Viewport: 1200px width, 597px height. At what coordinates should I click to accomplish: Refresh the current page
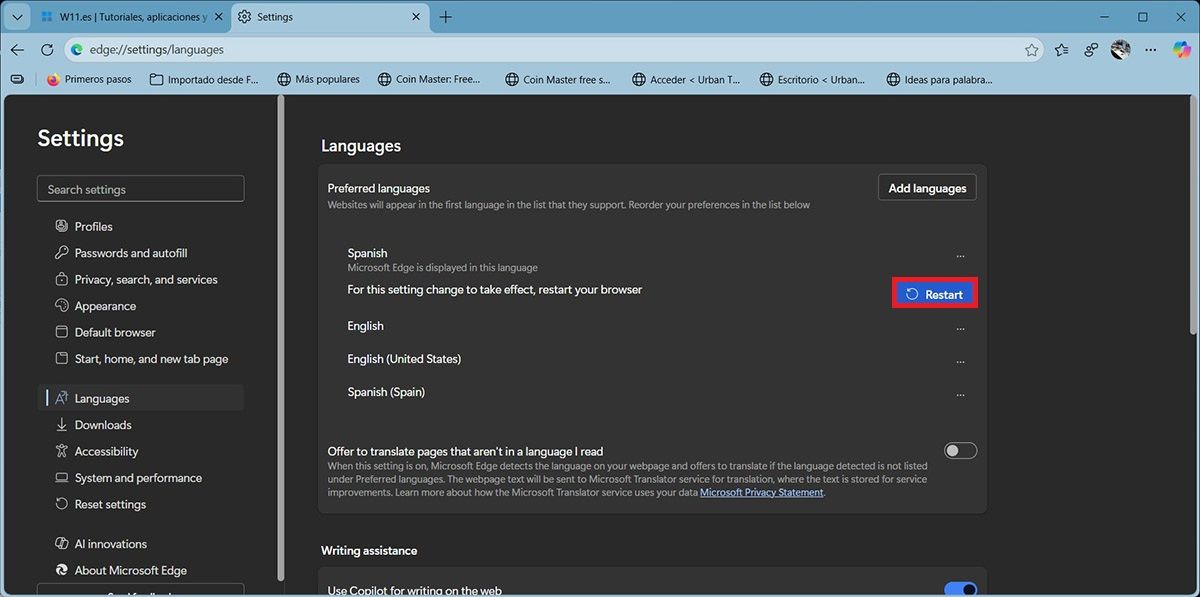[x=46, y=50]
